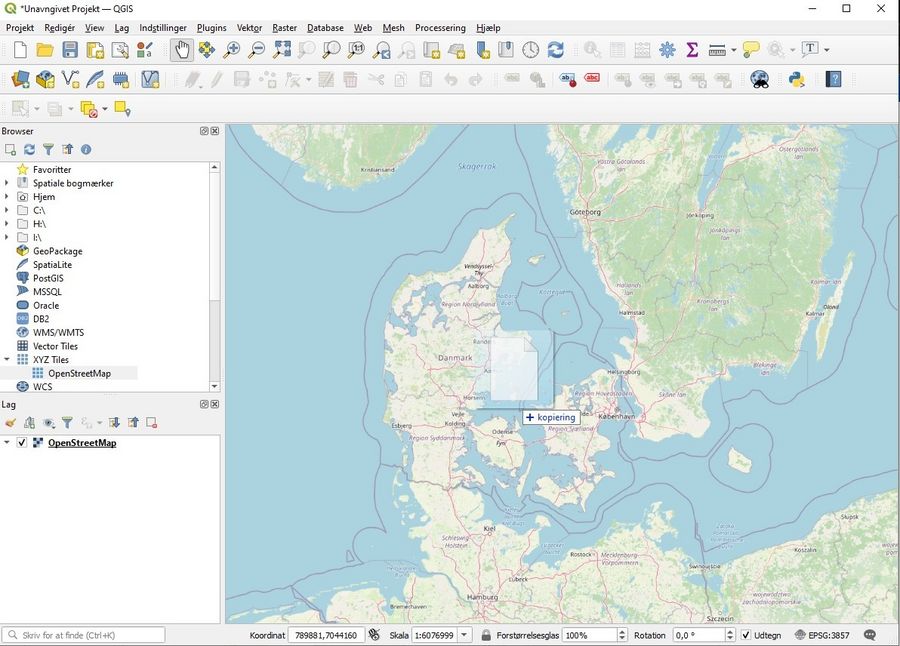Open the Python console icon

click(797, 80)
